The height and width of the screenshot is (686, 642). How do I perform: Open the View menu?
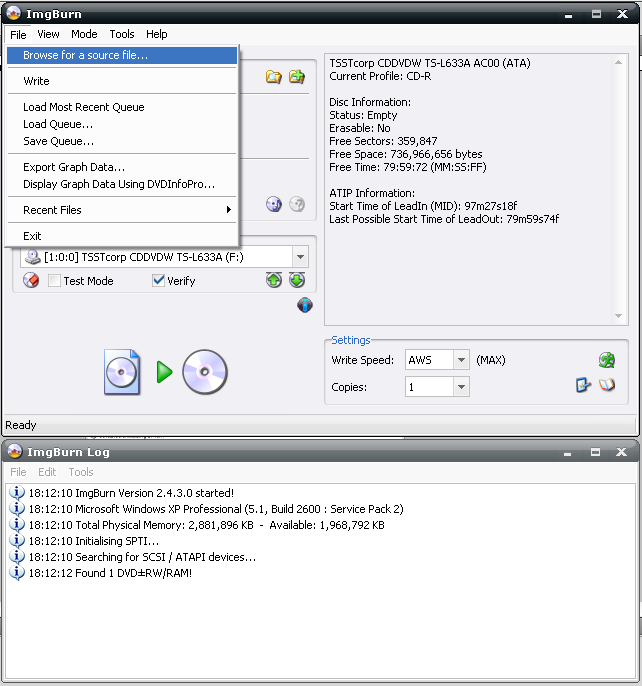coord(48,34)
